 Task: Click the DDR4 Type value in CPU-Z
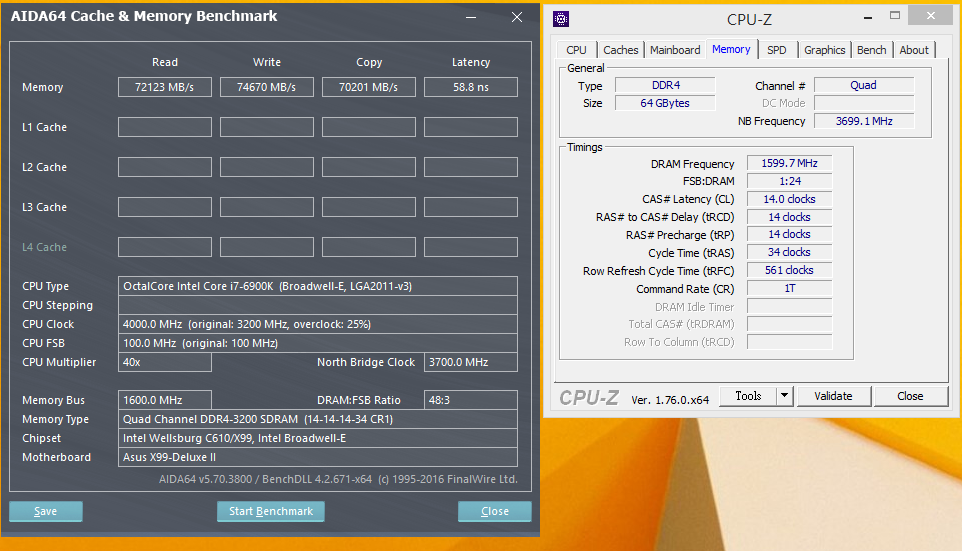[665, 85]
